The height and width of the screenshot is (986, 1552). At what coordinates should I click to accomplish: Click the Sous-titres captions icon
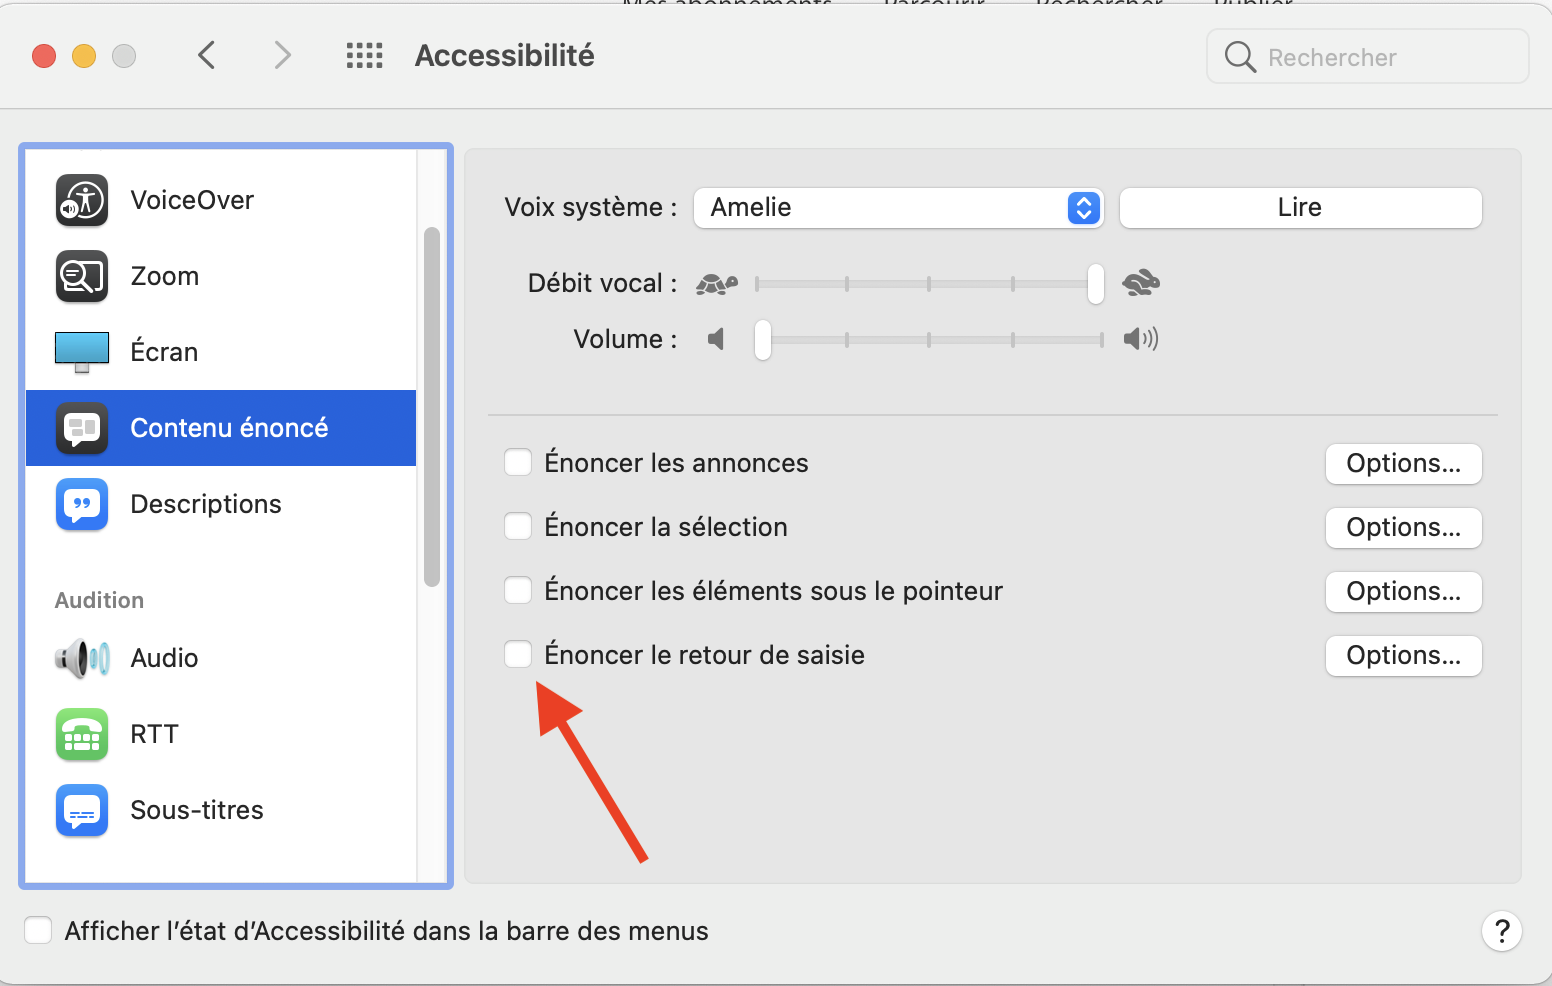tap(82, 810)
